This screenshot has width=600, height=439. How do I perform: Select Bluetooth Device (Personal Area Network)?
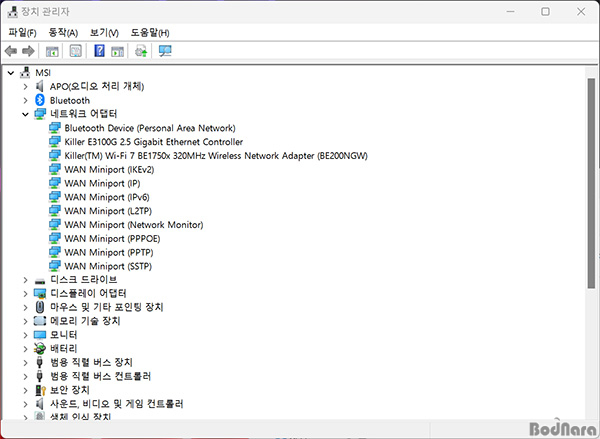(149, 128)
